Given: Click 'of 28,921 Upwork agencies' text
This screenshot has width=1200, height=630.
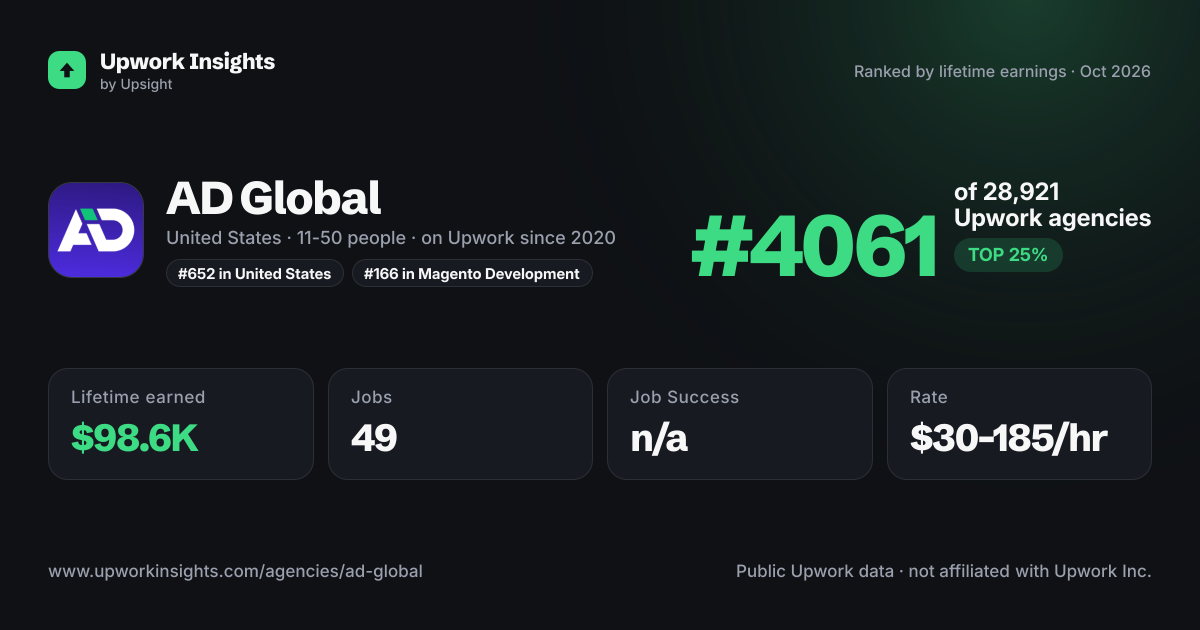Looking at the screenshot, I should 1052,205.
